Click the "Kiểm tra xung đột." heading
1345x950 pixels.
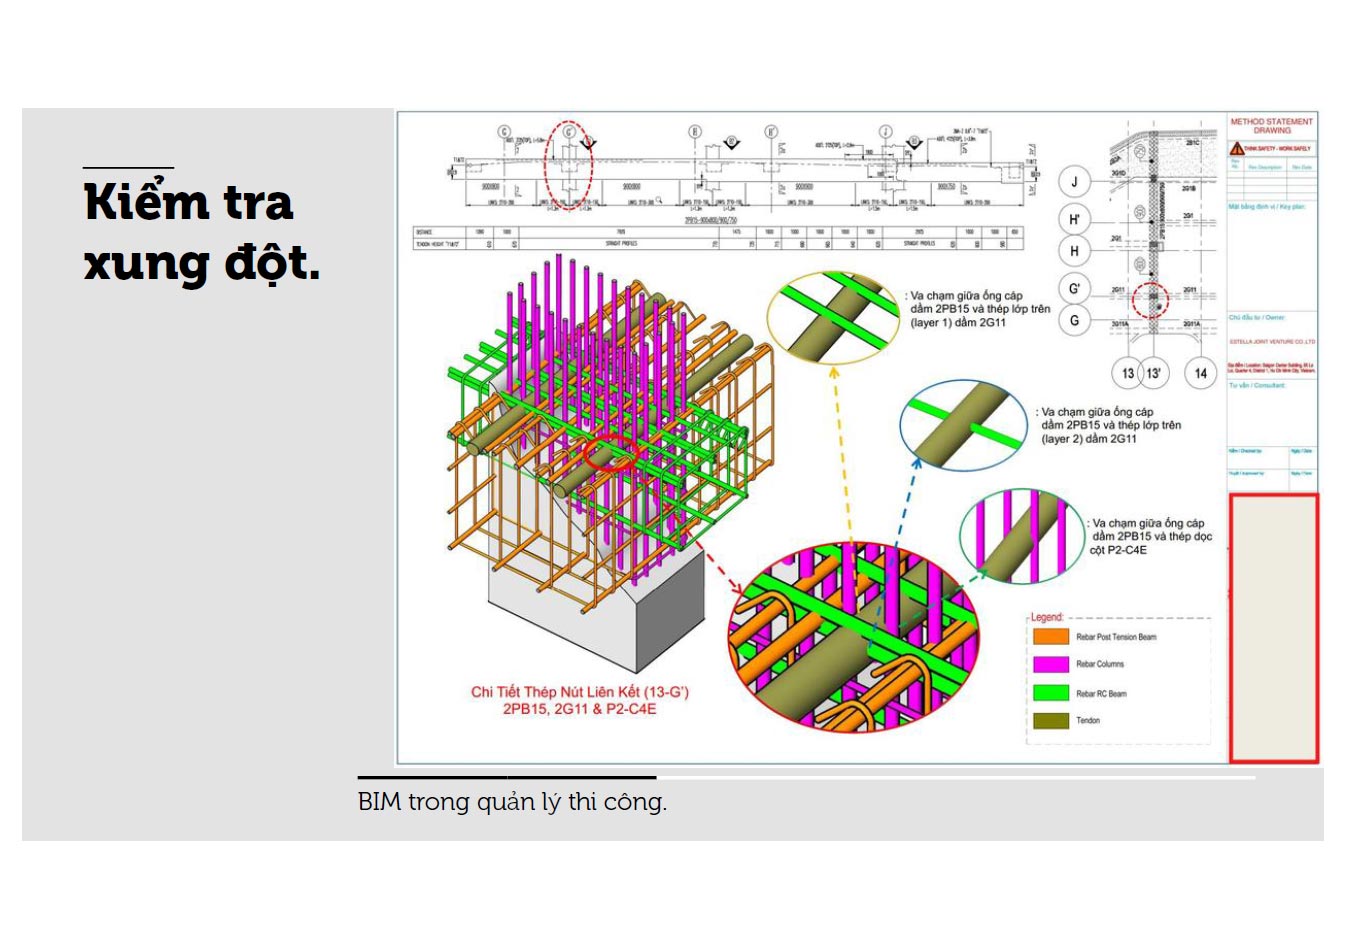coord(201,232)
